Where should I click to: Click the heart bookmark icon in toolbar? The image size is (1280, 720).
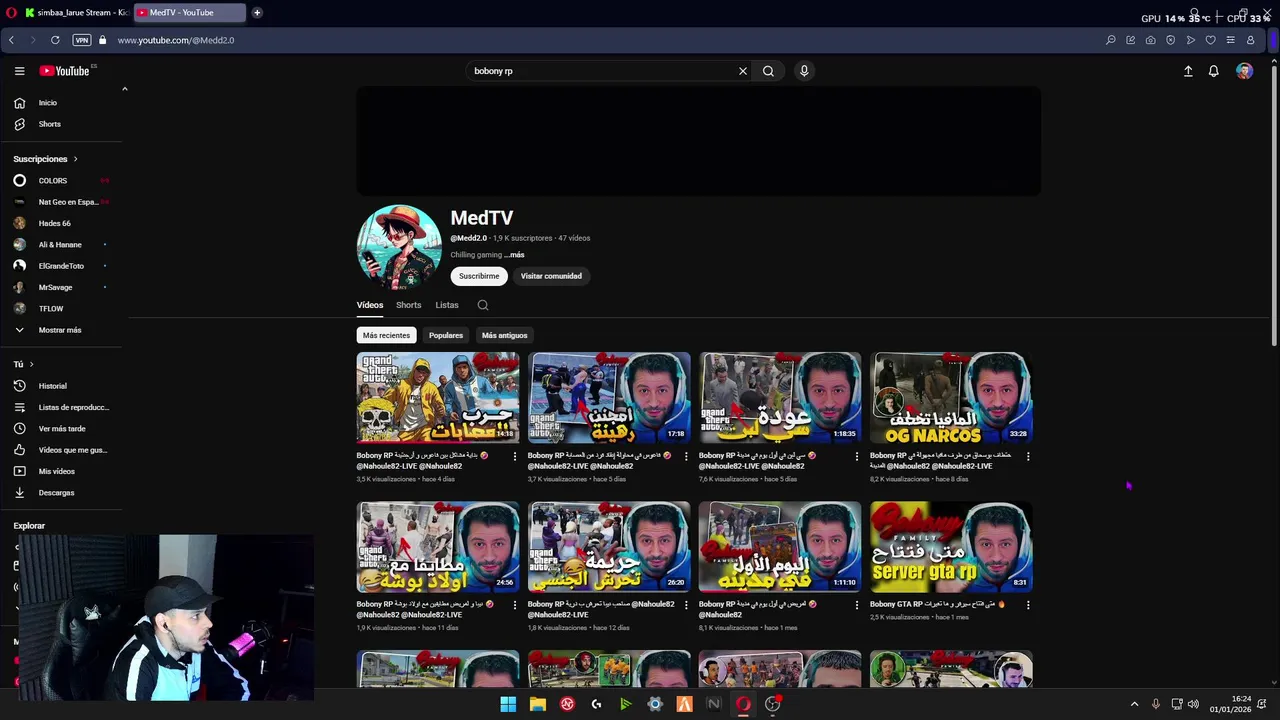pos(1210,40)
